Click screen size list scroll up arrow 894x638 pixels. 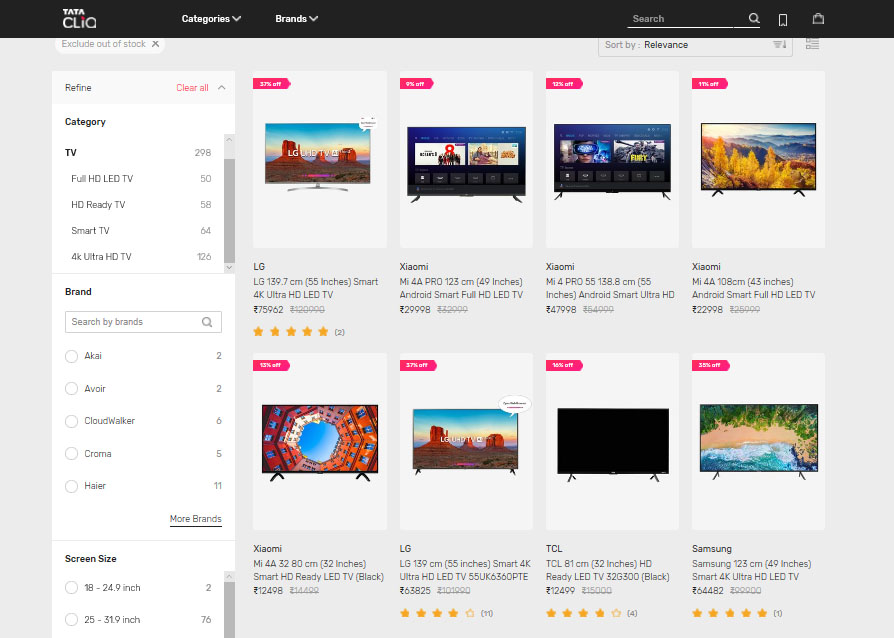pyautogui.click(x=229, y=576)
